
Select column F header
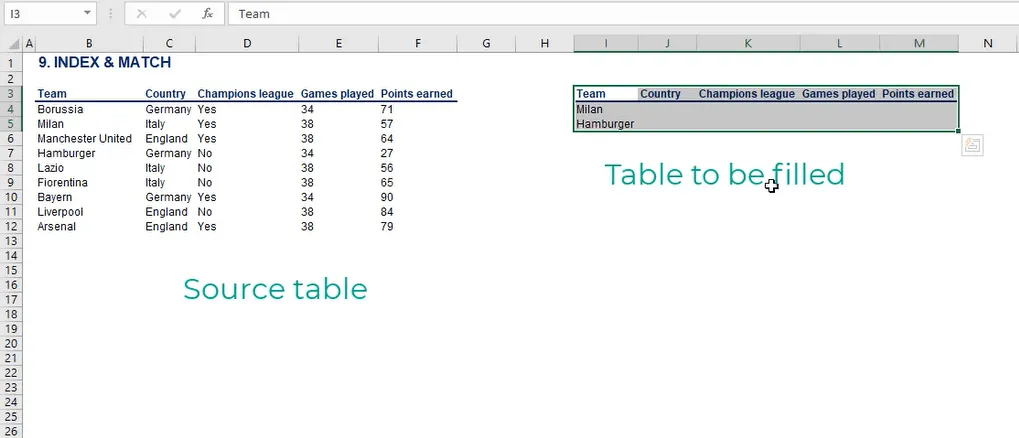click(x=418, y=44)
